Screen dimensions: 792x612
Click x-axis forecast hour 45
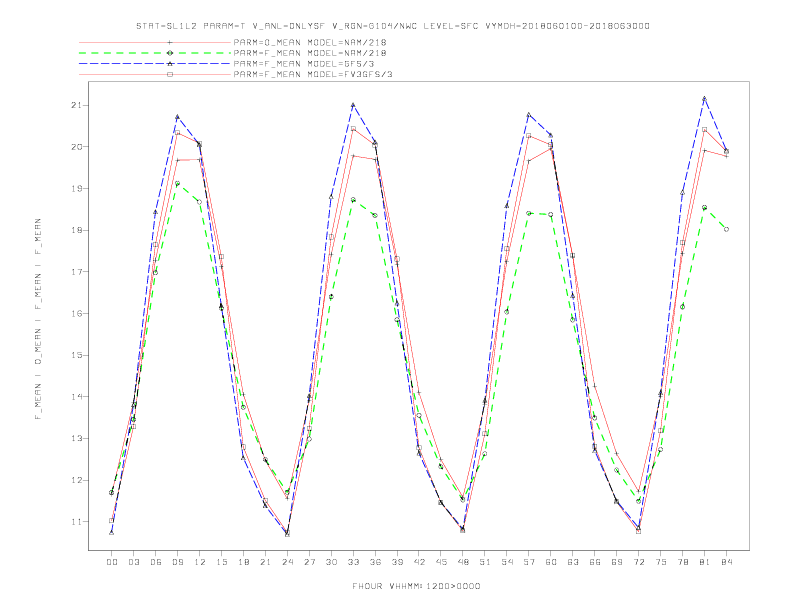[441, 562]
